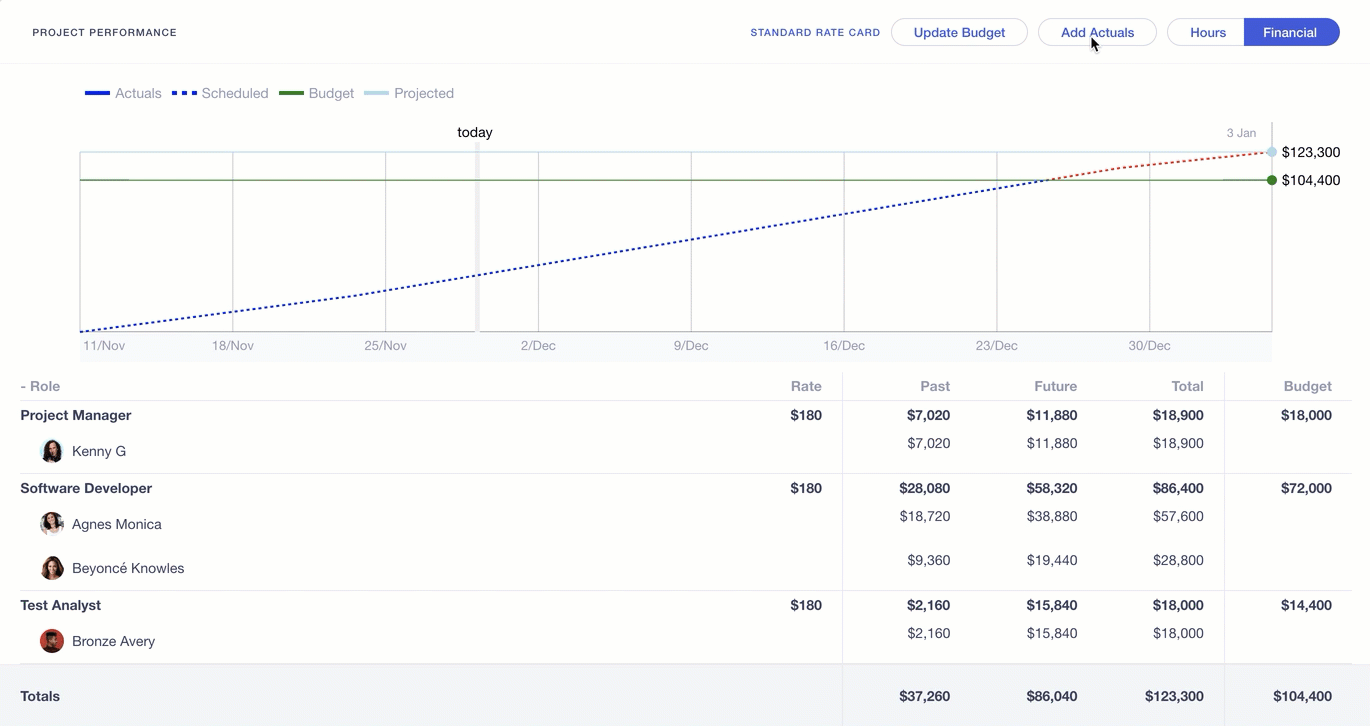Click the Update Budget button
The width and height of the screenshot is (1370, 726).
pyautogui.click(x=959, y=32)
